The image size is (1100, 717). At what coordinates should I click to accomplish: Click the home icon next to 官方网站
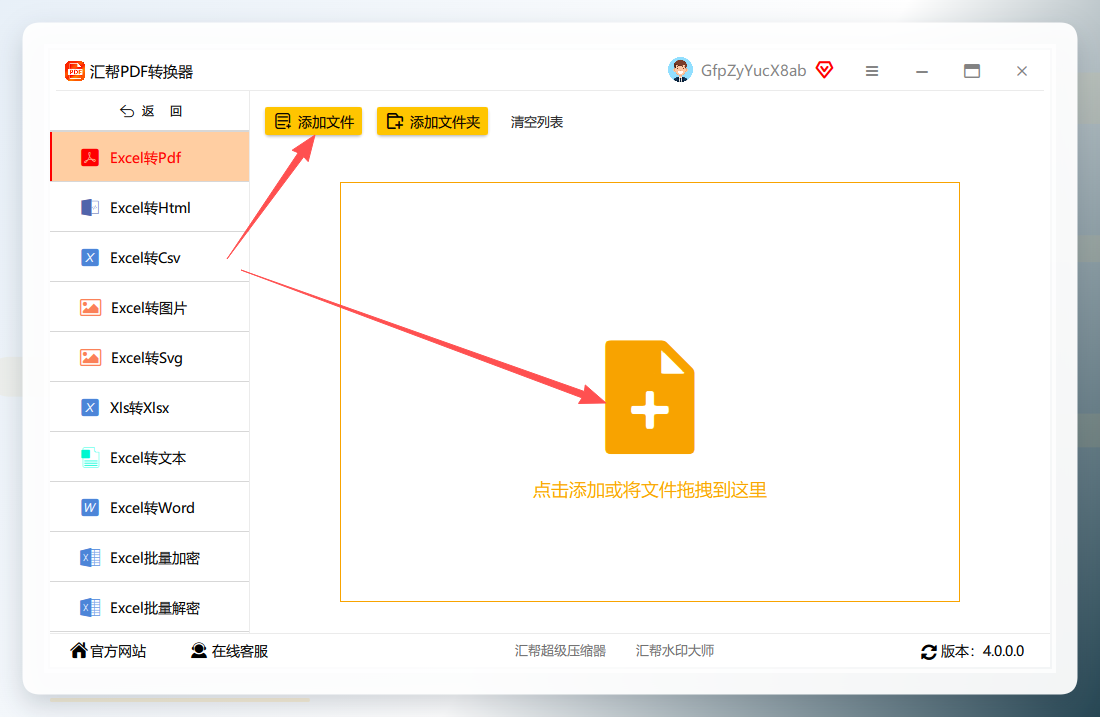pos(79,650)
